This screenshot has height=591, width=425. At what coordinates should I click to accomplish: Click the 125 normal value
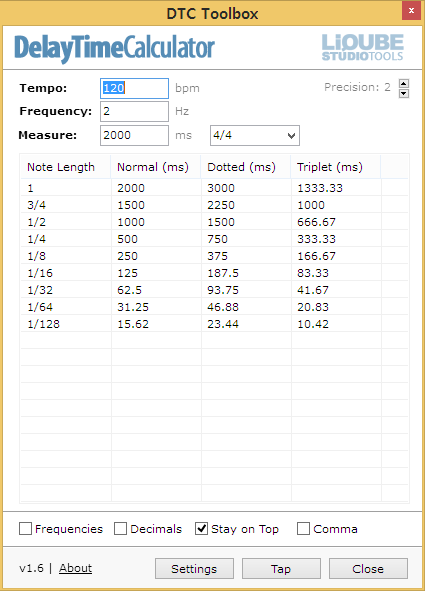click(x=127, y=273)
